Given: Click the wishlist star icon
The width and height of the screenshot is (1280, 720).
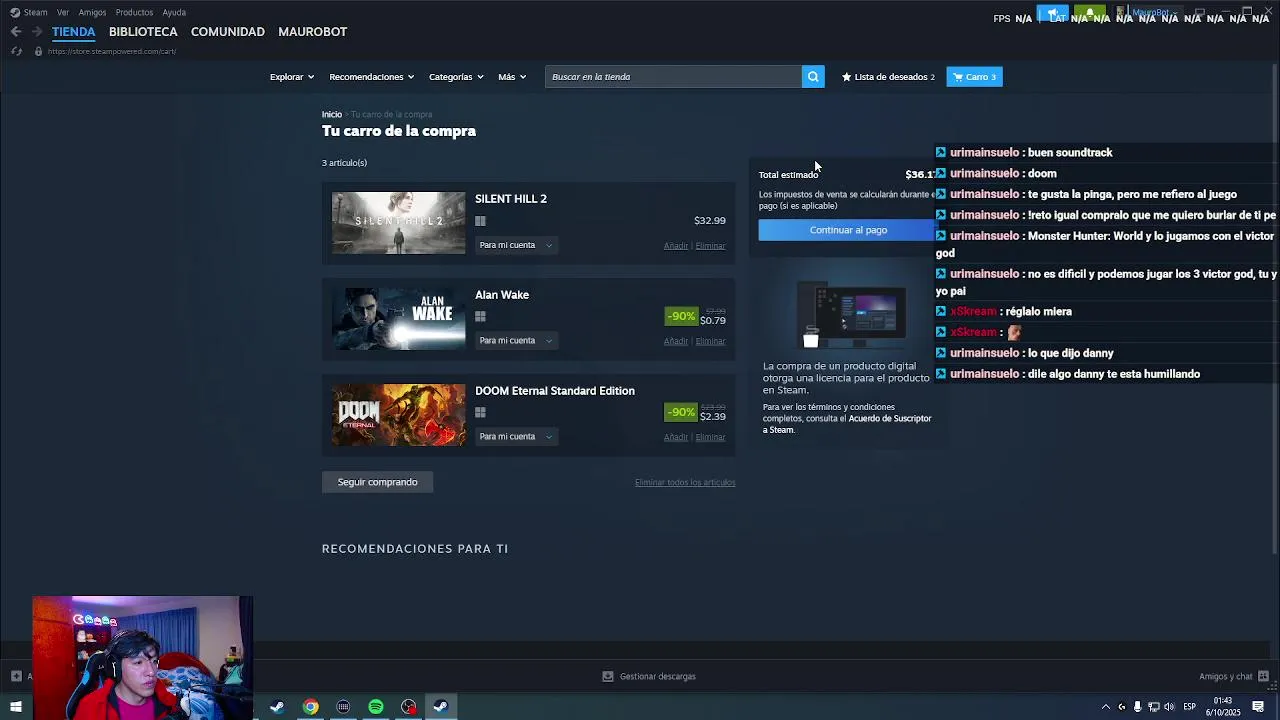Looking at the screenshot, I should click(x=846, y=77).
